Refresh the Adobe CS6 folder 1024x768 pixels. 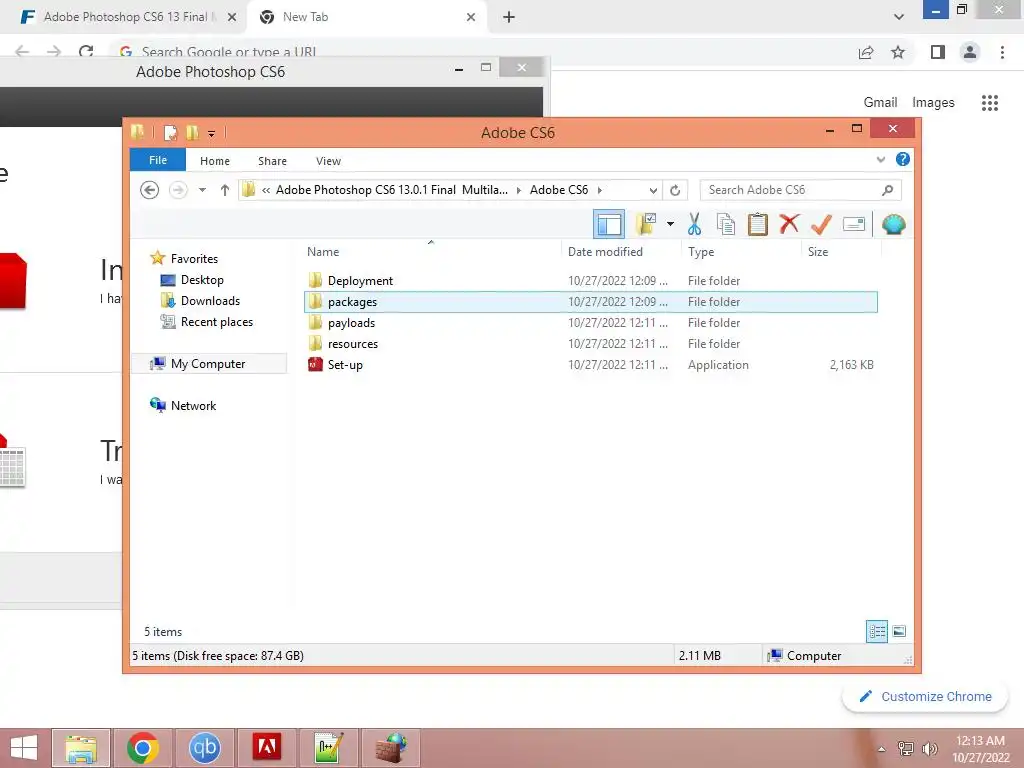coord(675,190)
